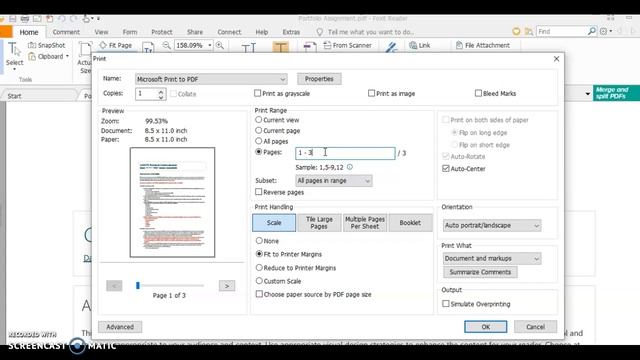Click the Undo arrow in quick access toolbar

pos(62,19)
